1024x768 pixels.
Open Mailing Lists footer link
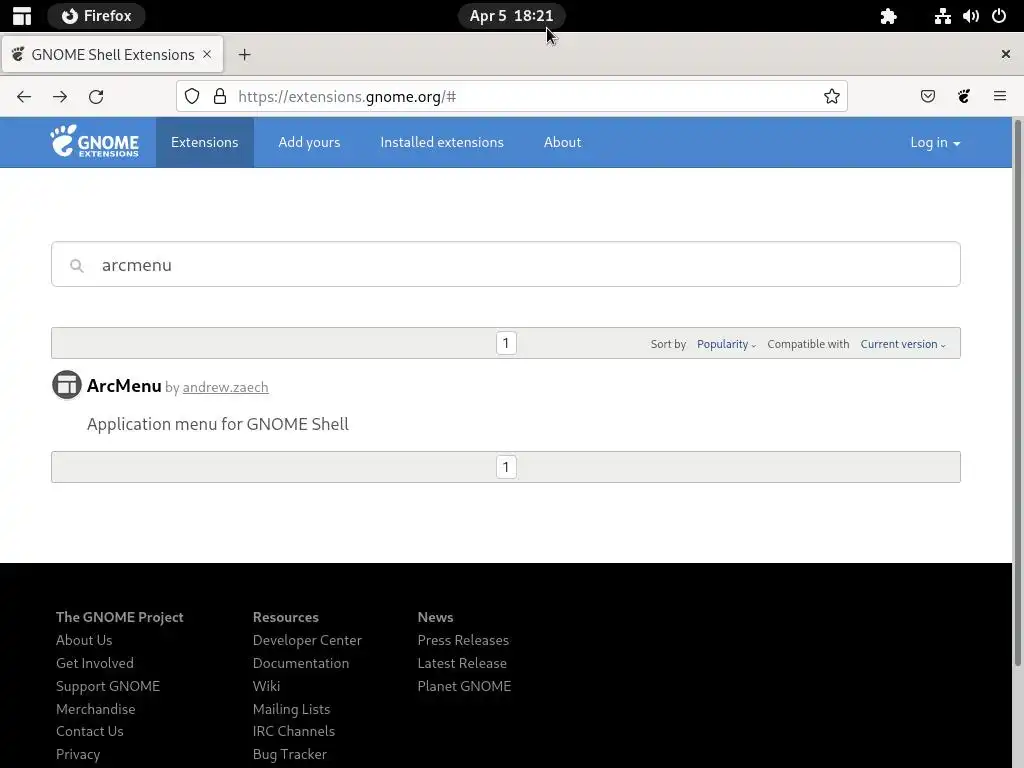point(291,709)
